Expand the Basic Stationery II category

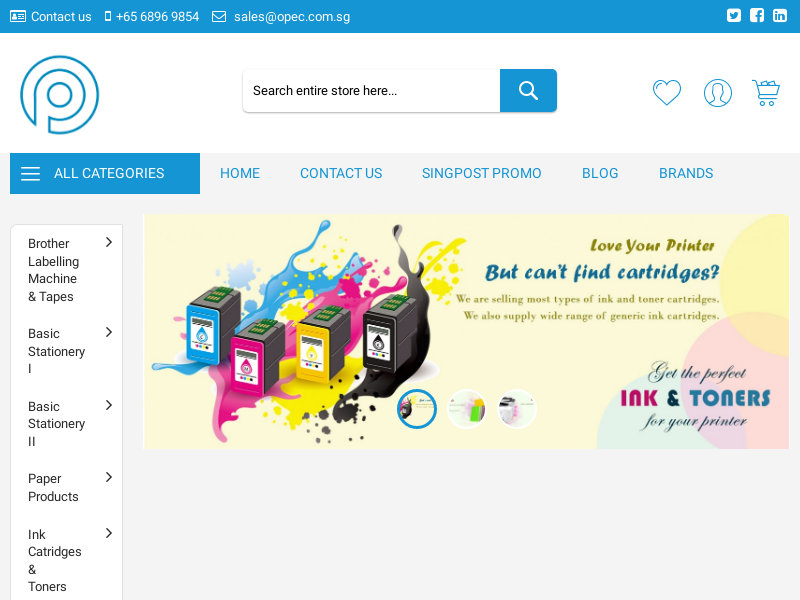tap(109, 405)
